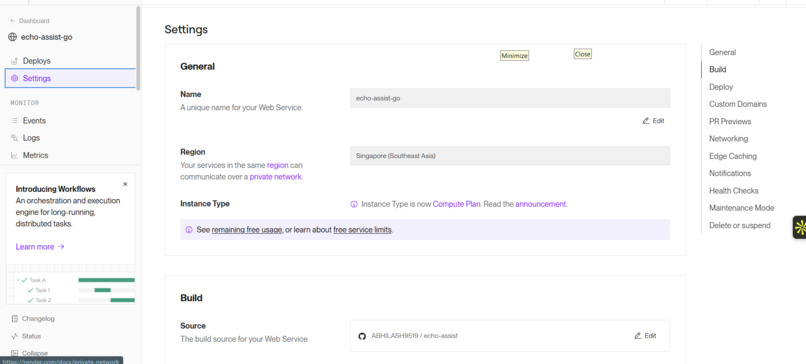Image resolution: width=806 pixels, height=364 pixels.
Task: Read the announcement link
Action: tap(540, 204)
